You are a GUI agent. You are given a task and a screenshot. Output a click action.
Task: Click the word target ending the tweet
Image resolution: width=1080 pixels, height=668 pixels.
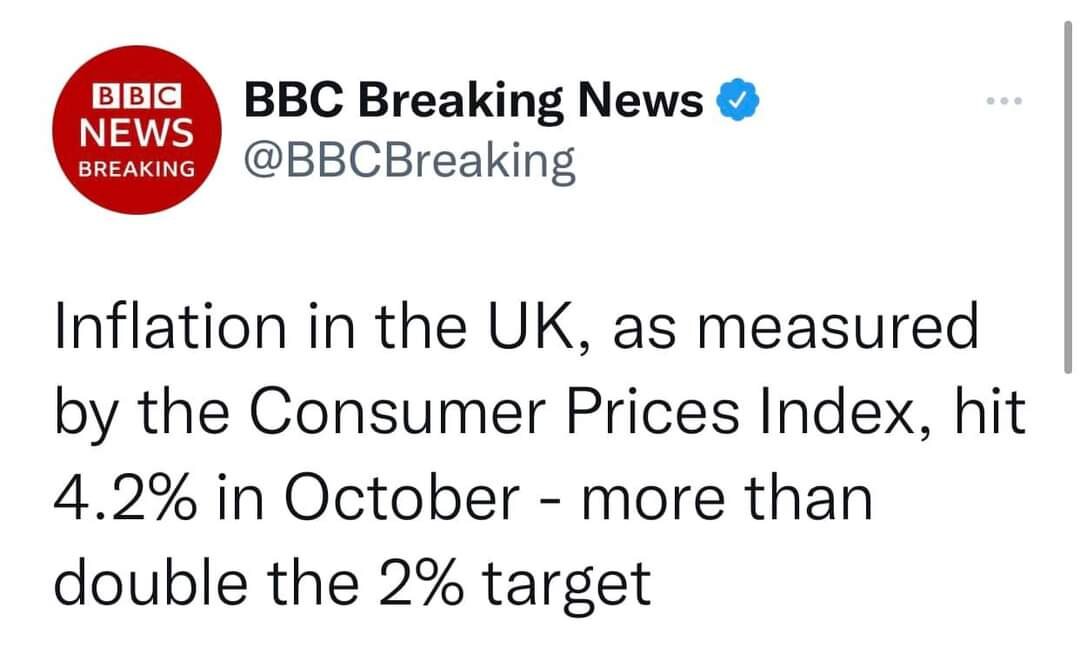point(570,586)
